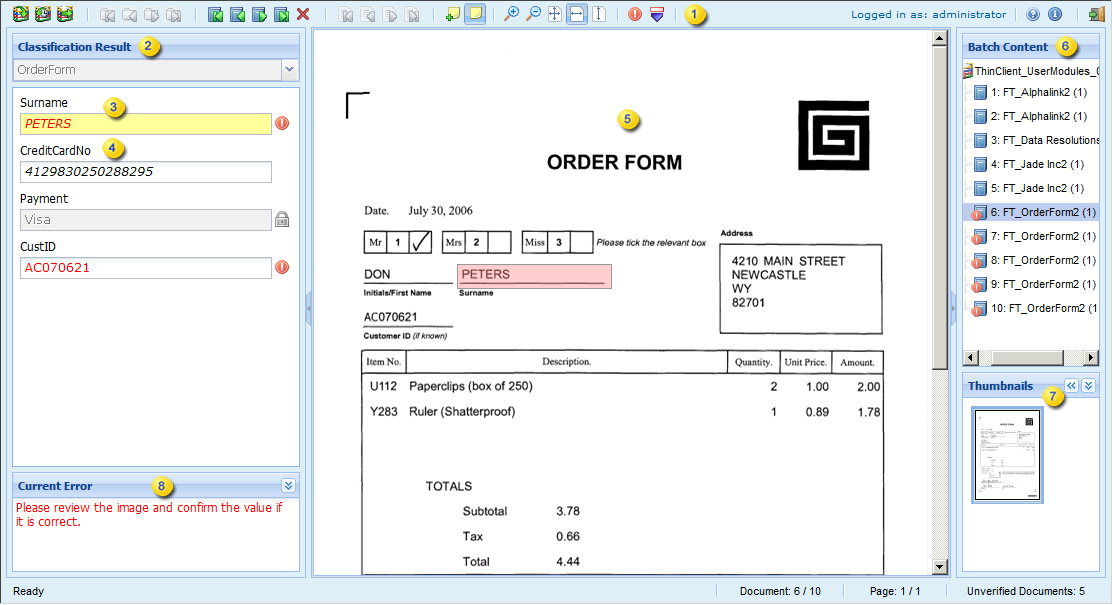Zoom out of the document image
Viewport: 1112px width, 605px height.
[x=532, y=13]
